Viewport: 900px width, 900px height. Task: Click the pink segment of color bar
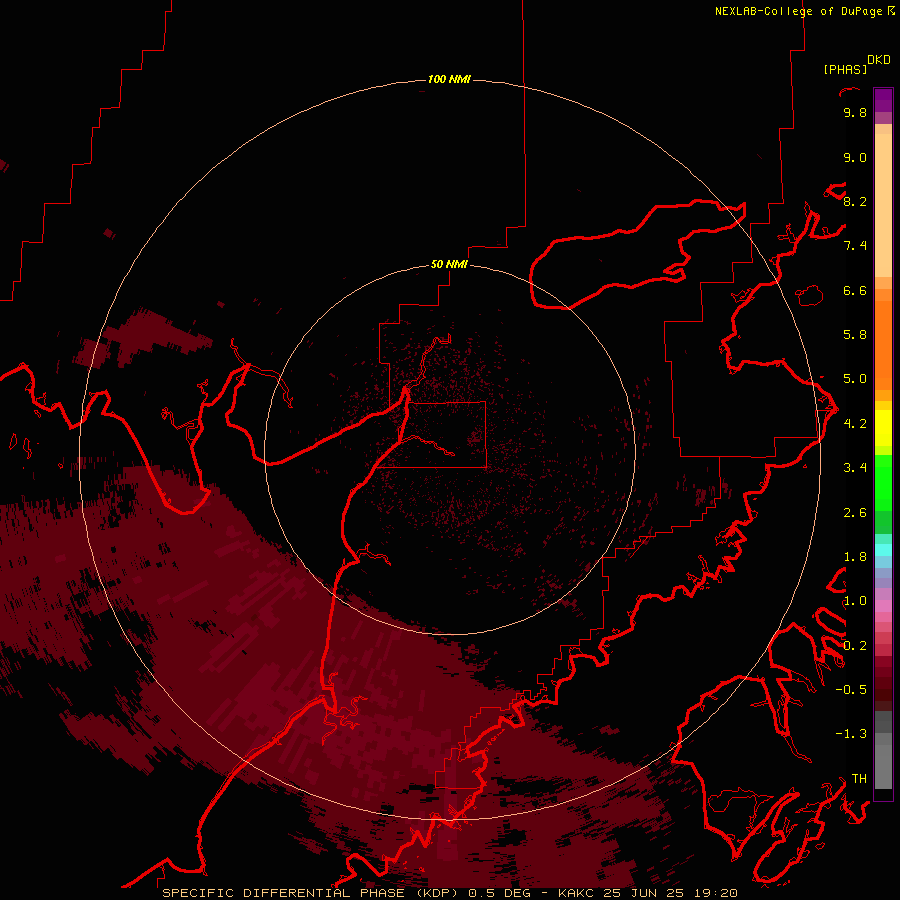pyautogui.click(x=883, y=606)
